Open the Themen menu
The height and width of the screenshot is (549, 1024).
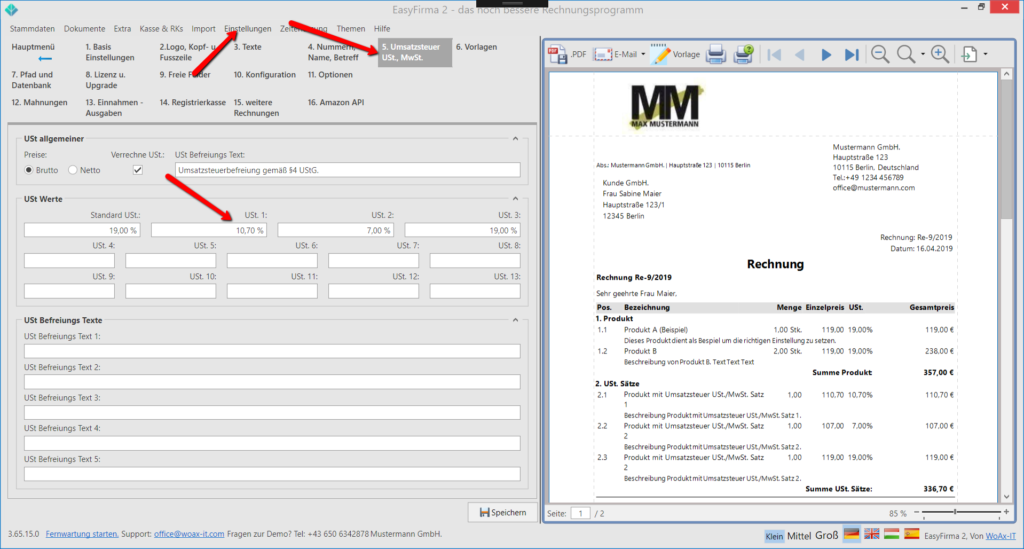point(351,29)
